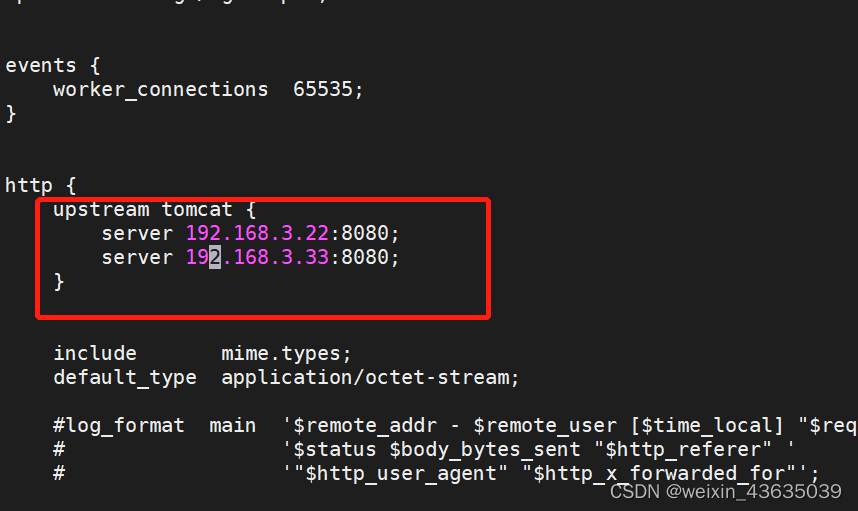Viewport: 858px width, 511px height.
Task: Click the closing brace of events block
Action: [11, 114]
